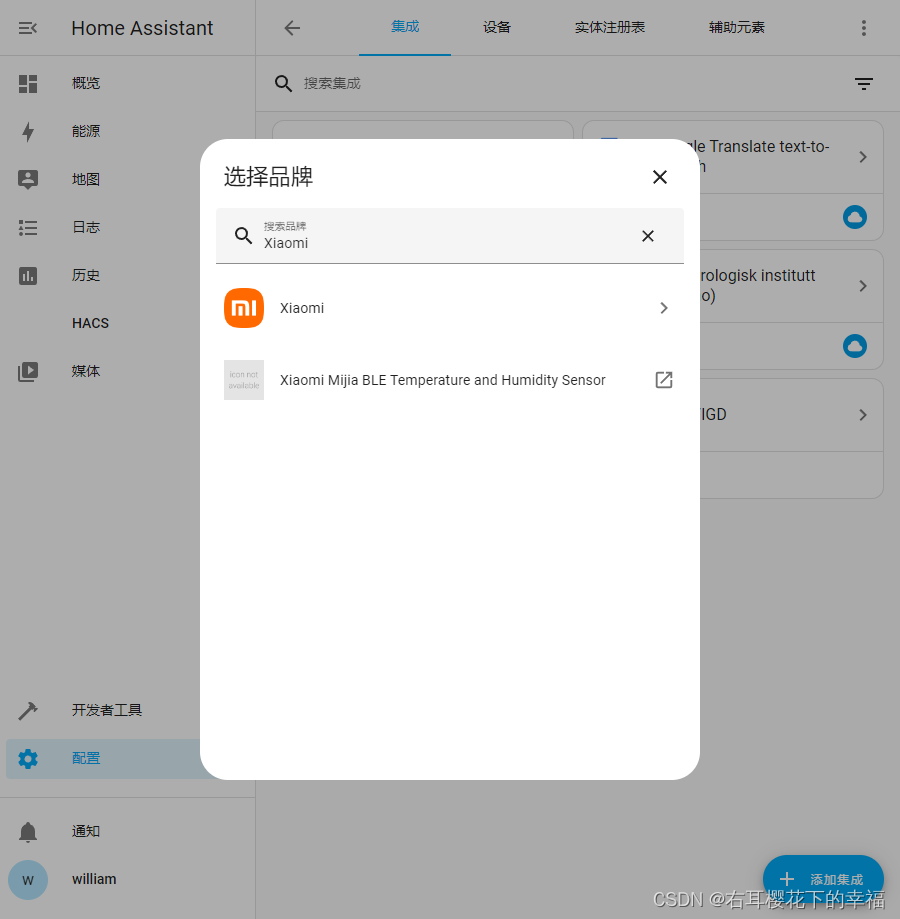Expand the Google Translate text-to-speech card

(862, 157)
